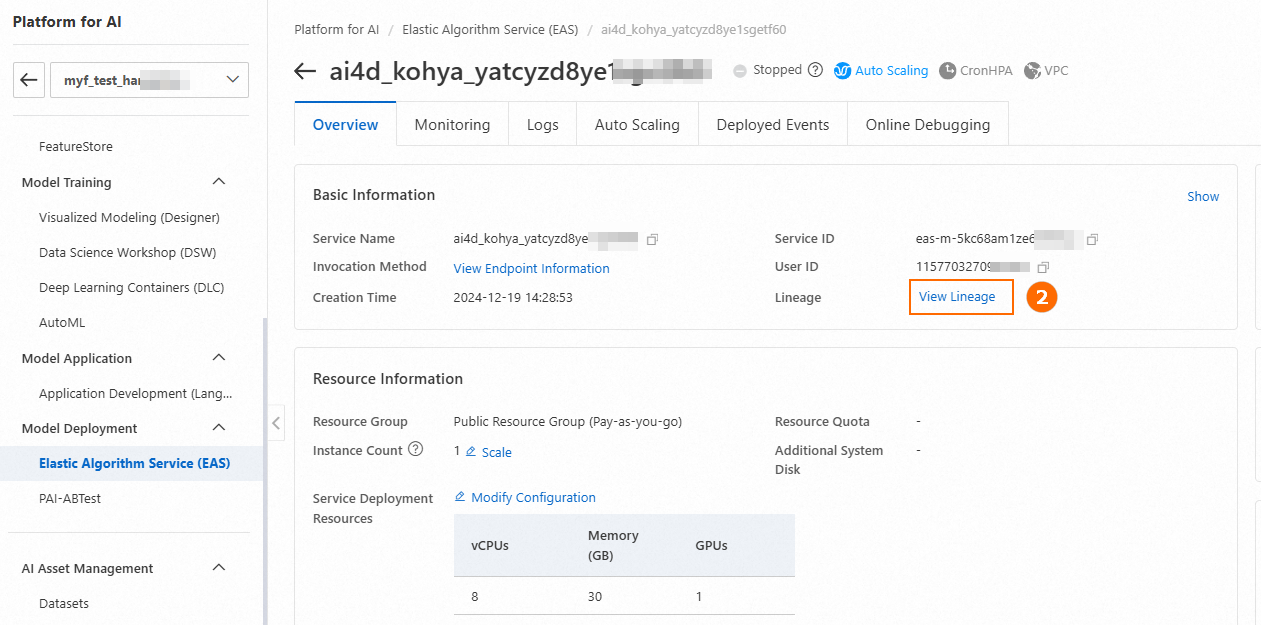Copy the Service Name value
Screen dimensions: 1261x625
coord(652,239)
